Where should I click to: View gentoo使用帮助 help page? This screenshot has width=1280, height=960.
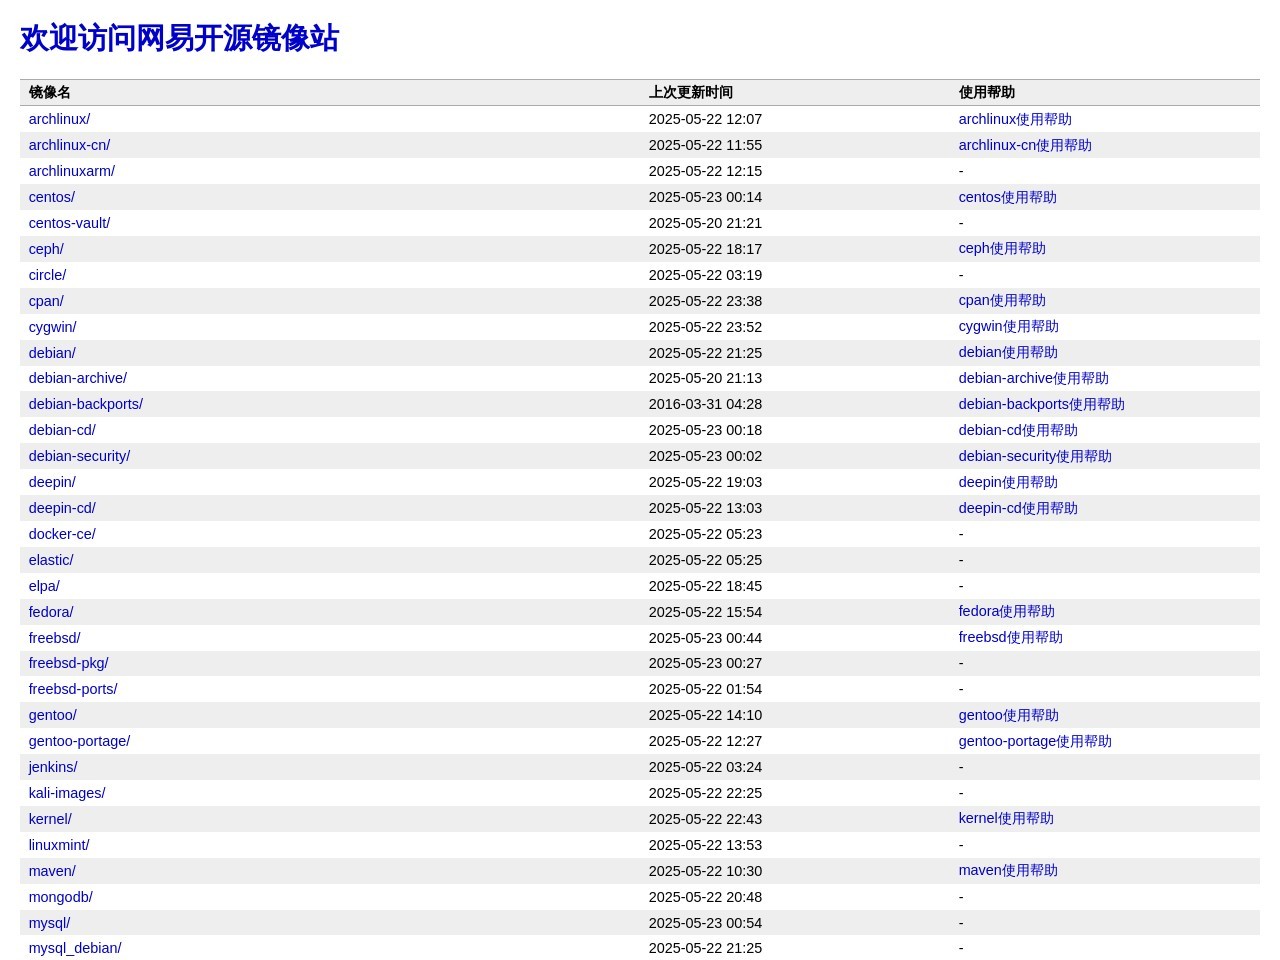click(x=1009, y=715)
